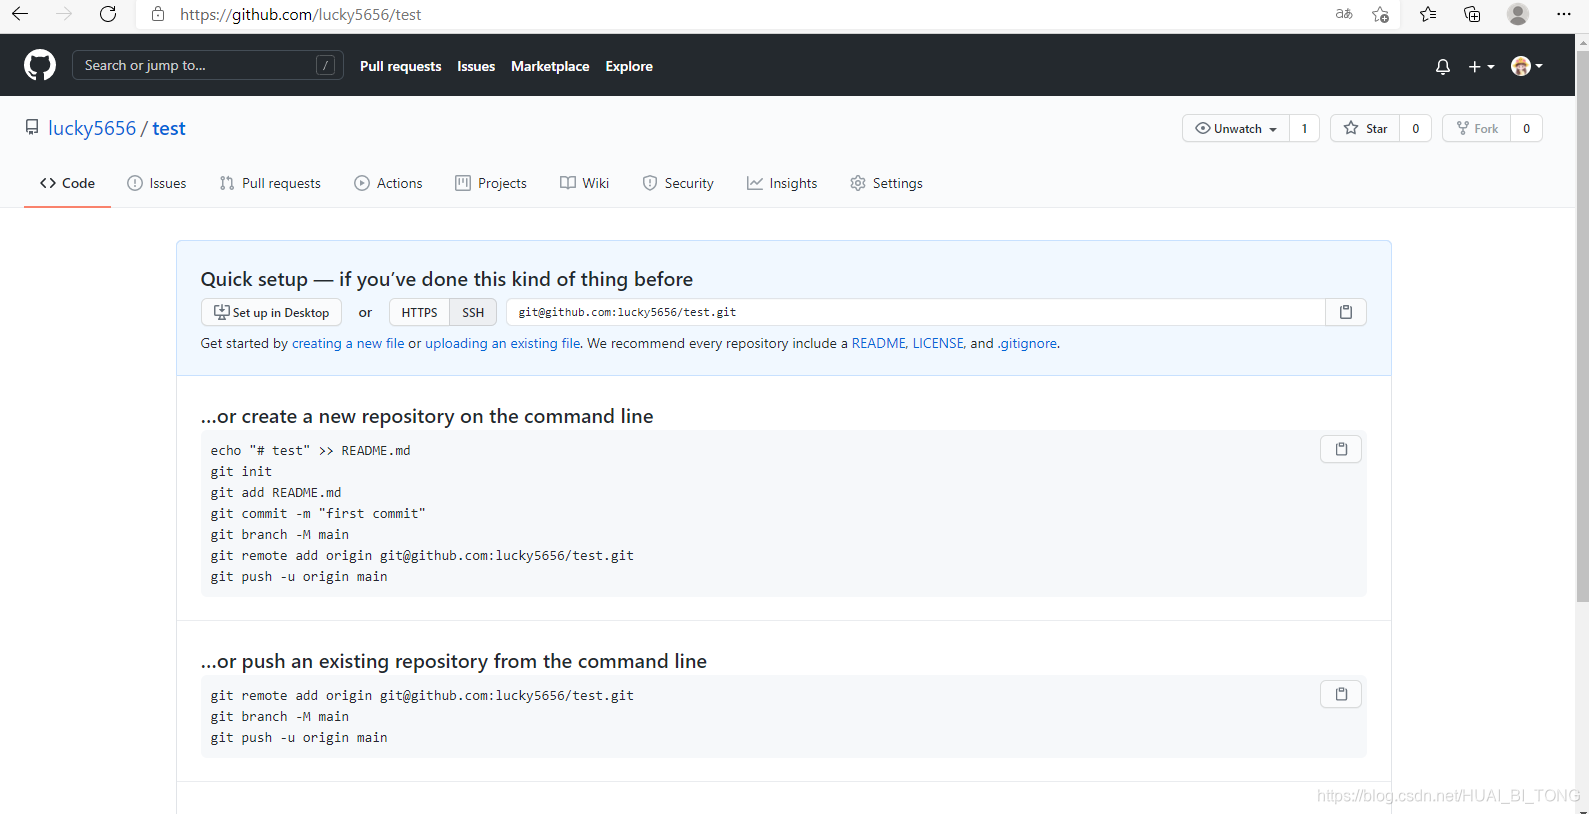Open the README link
The height and width of the screenshot is (814, 1589).
(879, 343)
